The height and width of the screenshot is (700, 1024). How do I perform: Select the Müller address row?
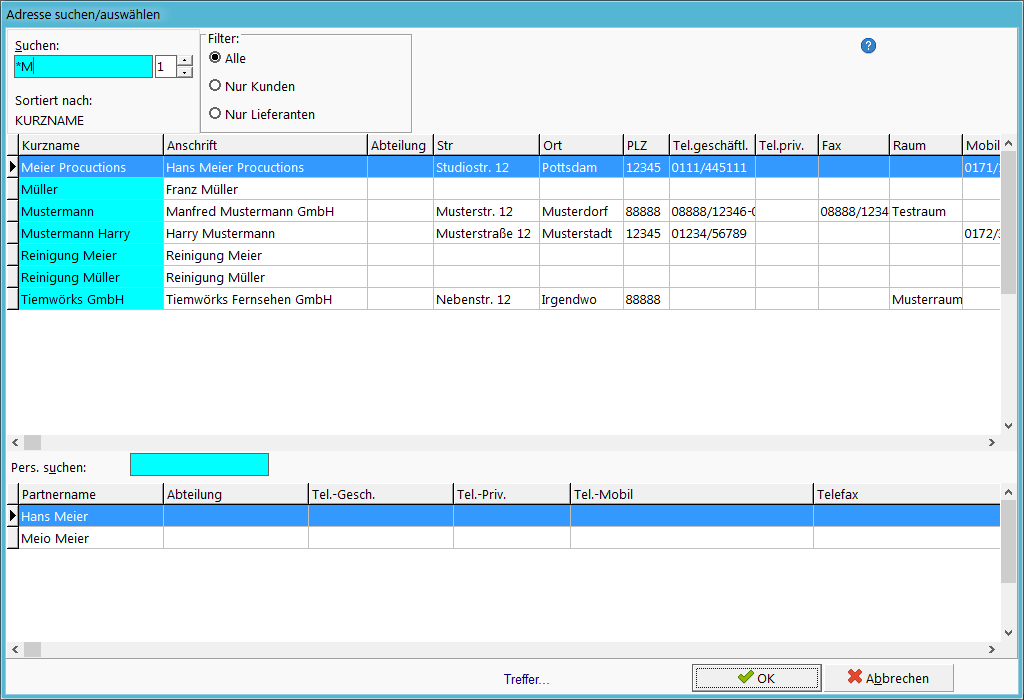tap(503, 189)
